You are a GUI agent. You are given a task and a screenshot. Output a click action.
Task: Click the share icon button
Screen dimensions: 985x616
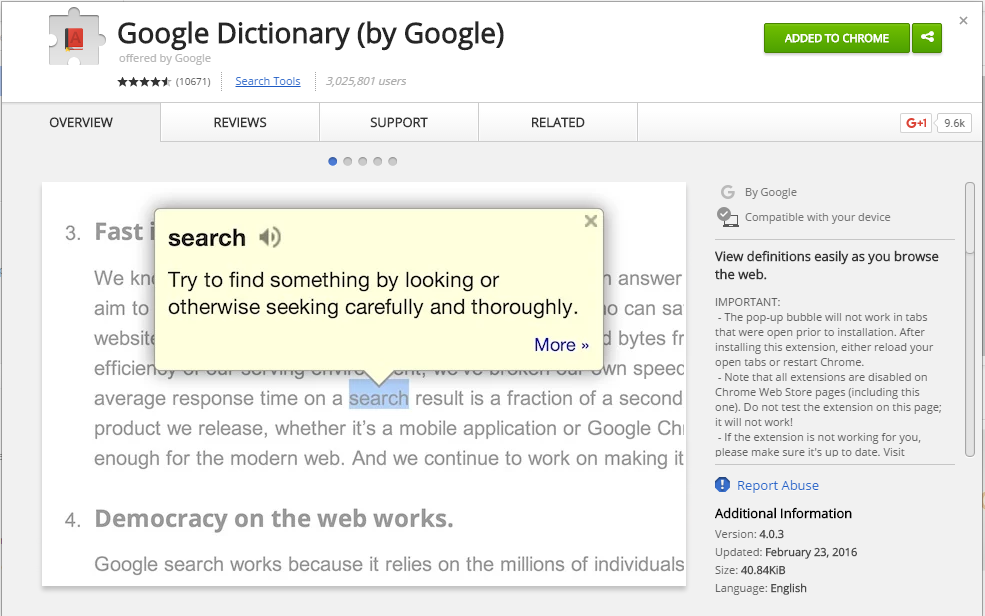point(928,38)
